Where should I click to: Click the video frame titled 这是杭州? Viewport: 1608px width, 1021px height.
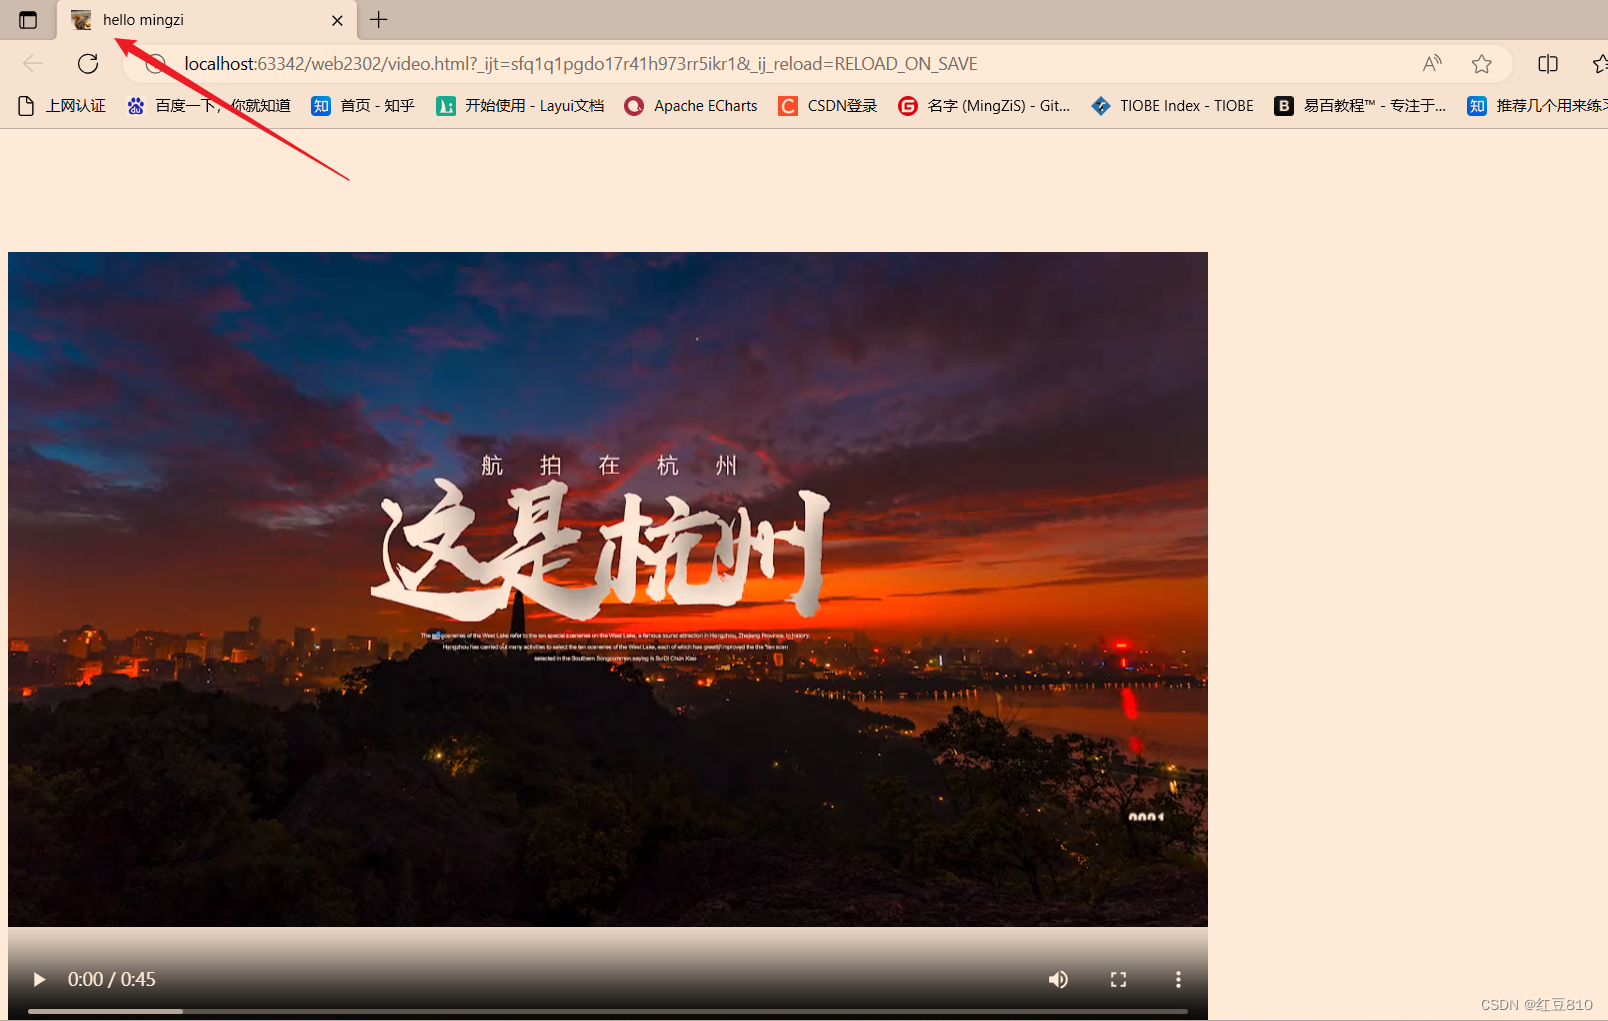point(608,589)
